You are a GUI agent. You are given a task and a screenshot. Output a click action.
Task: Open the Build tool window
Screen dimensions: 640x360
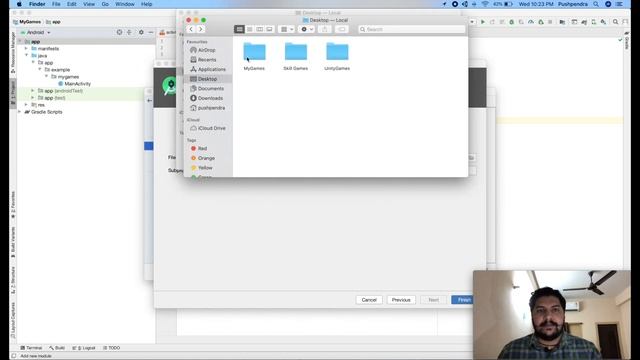point(57,348)
